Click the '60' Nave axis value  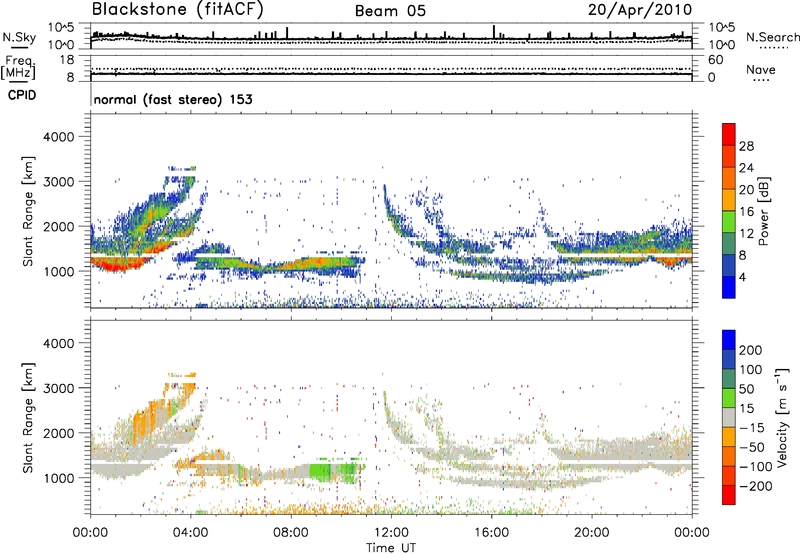[715, 60]
